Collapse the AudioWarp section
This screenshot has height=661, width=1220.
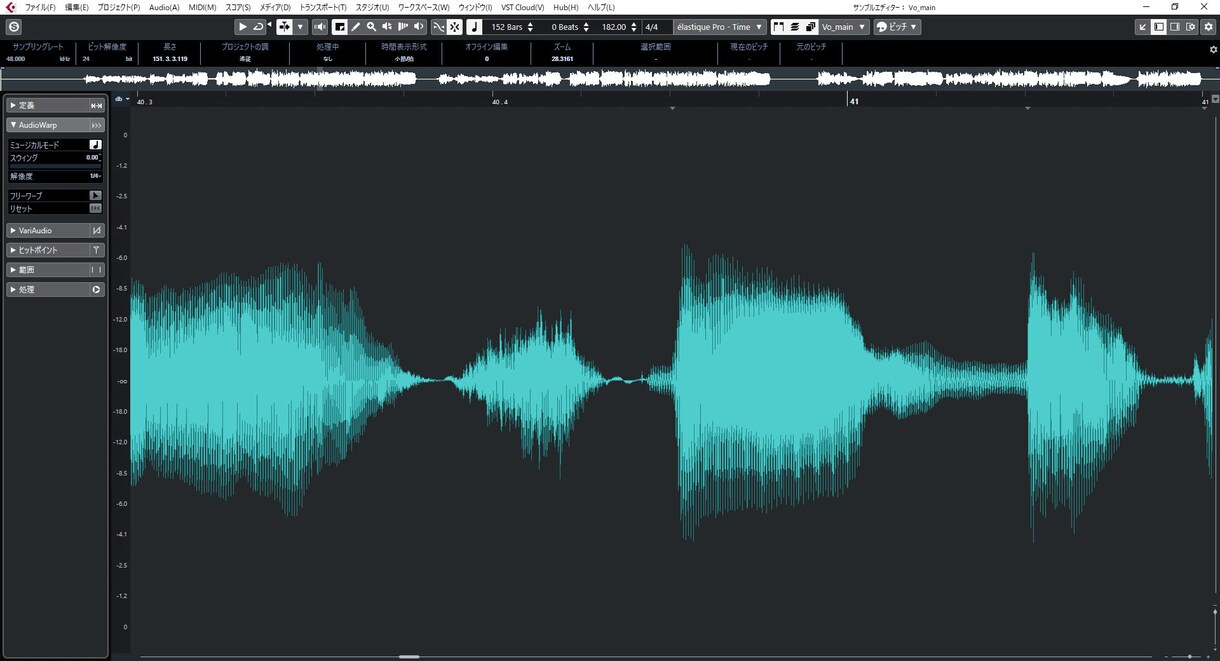click(55, 125)
